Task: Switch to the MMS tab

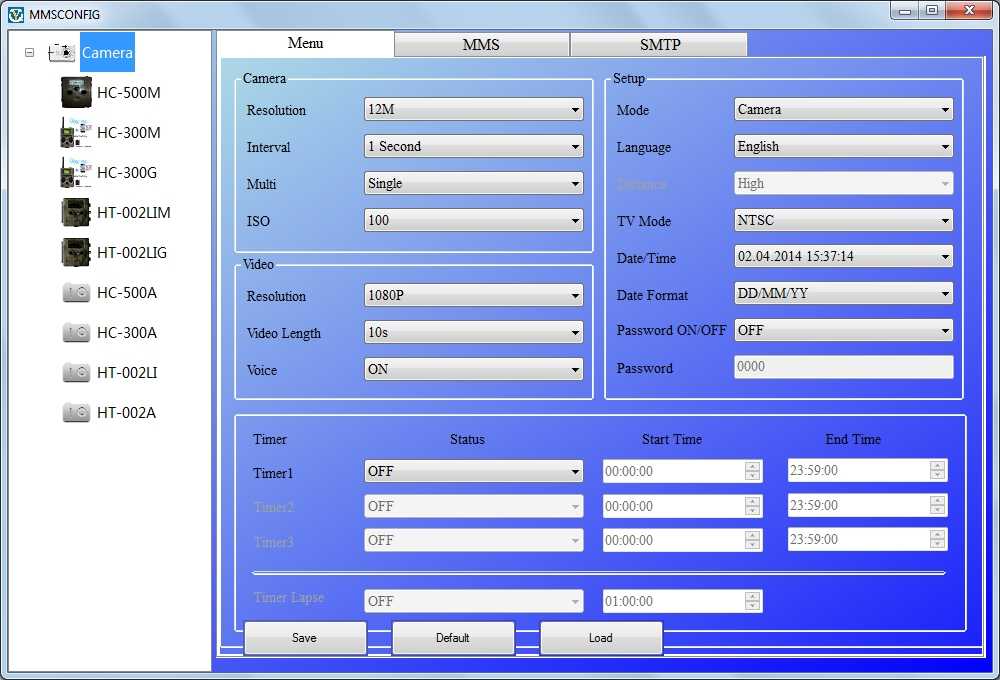Action: click(481, 45)
